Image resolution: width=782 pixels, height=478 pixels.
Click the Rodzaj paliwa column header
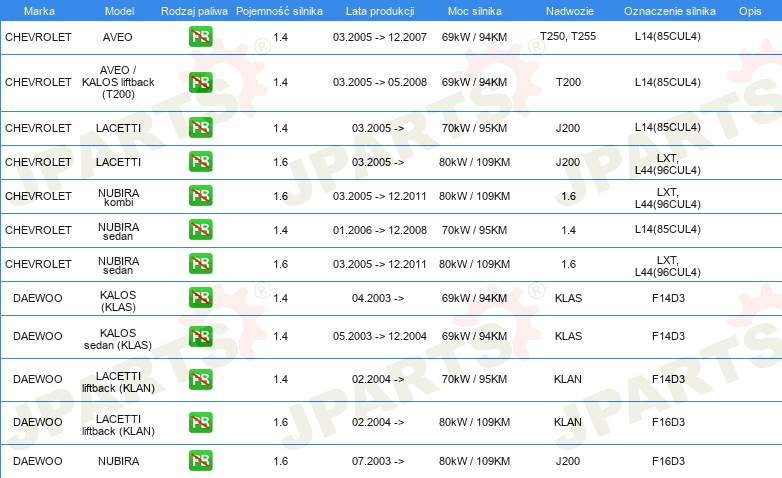pyautogui.click(x=194, y=11)
